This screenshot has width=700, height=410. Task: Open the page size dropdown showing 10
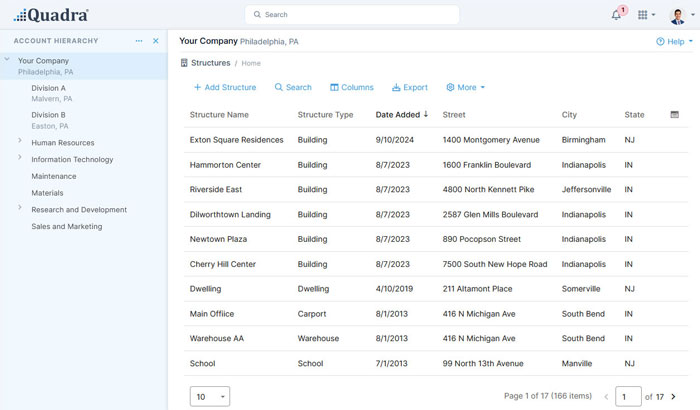click(210, 397)
